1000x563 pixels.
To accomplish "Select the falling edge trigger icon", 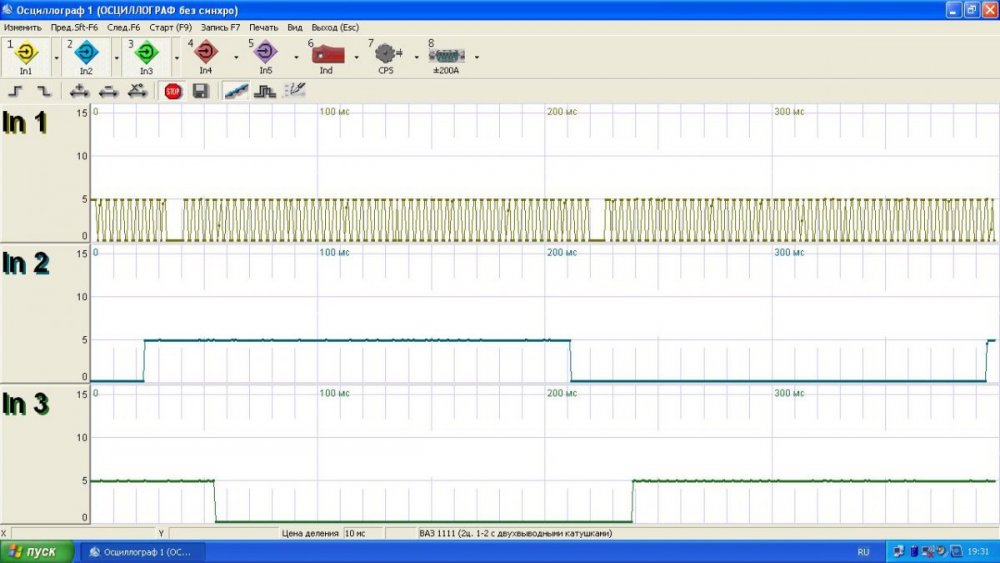I will pos(43,91).
